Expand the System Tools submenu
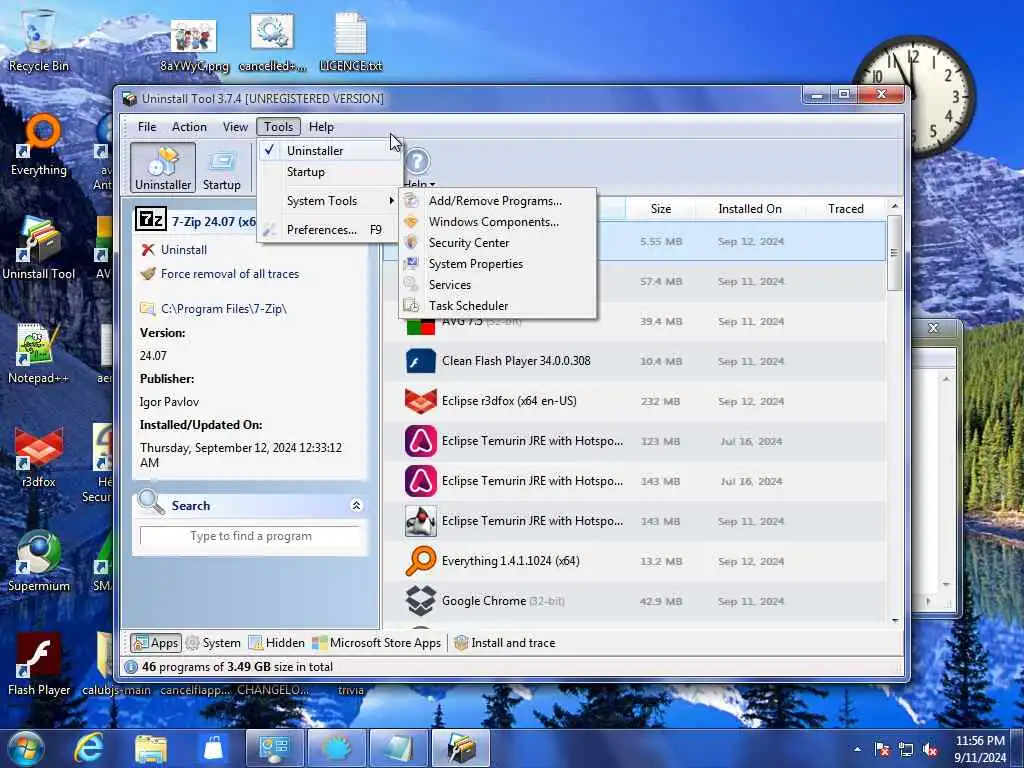Viewport: 1024px width, 768px height. point(329,200)
